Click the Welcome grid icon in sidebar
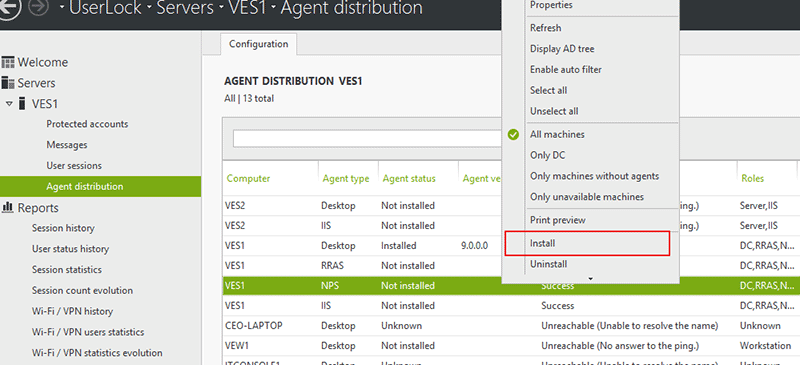This screenshot has height=365, width=800. pos(8,62)
